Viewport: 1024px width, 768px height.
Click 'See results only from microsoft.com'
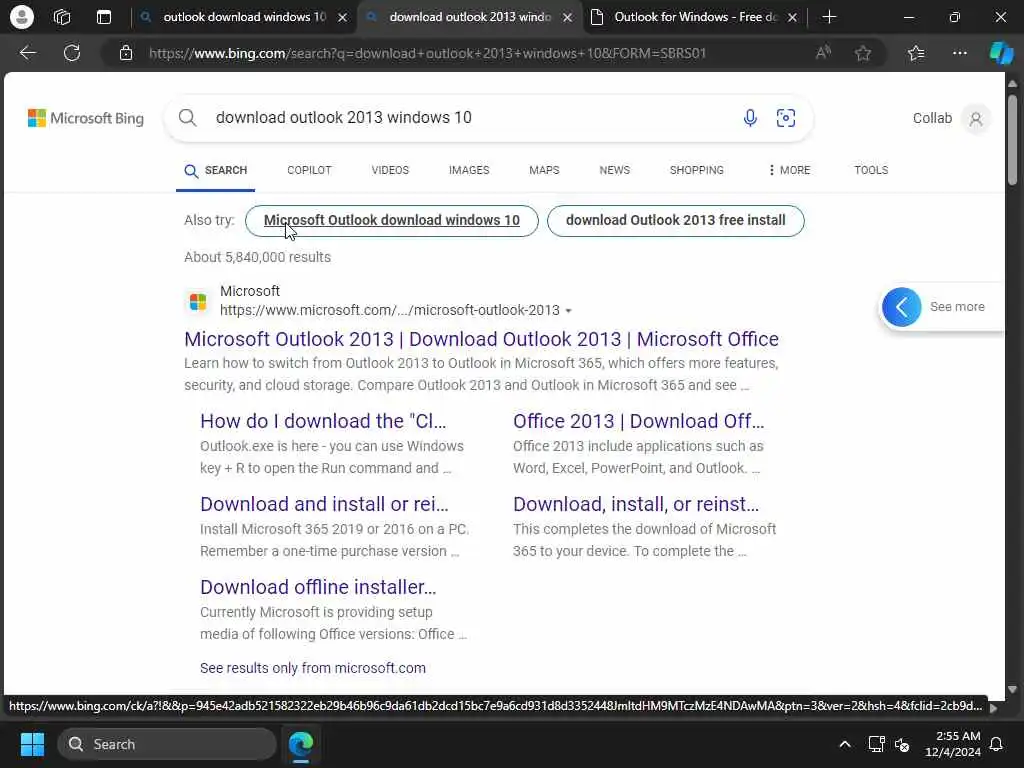313,668
